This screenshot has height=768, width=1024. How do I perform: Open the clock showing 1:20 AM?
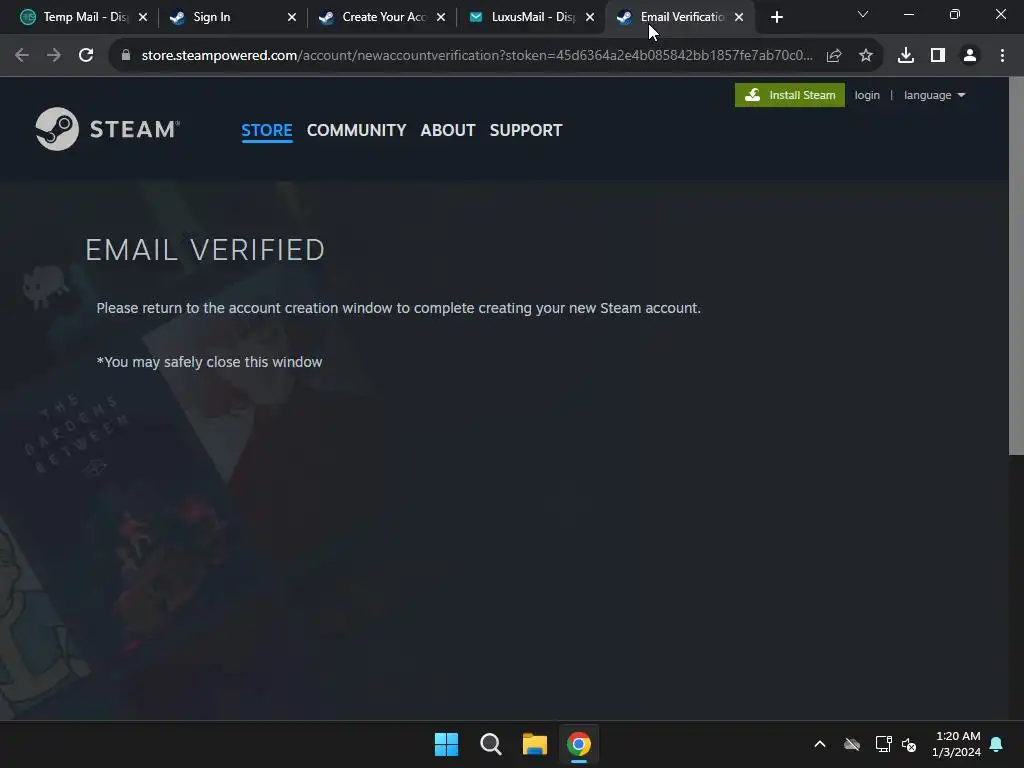pos(957,744)
